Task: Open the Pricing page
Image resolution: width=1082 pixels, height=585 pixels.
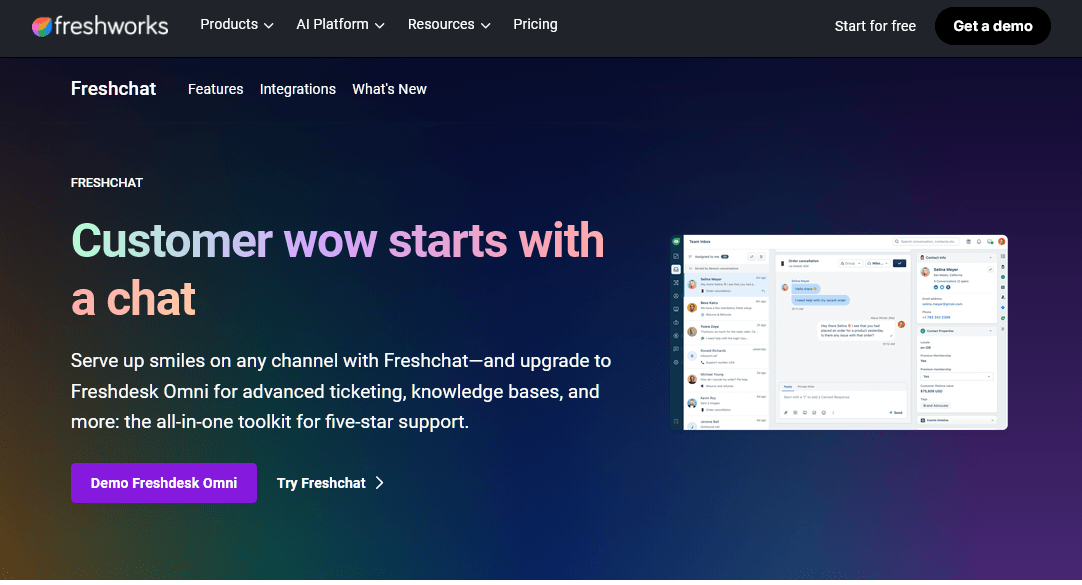Action: pyautogui.click(x=535, y=24)
